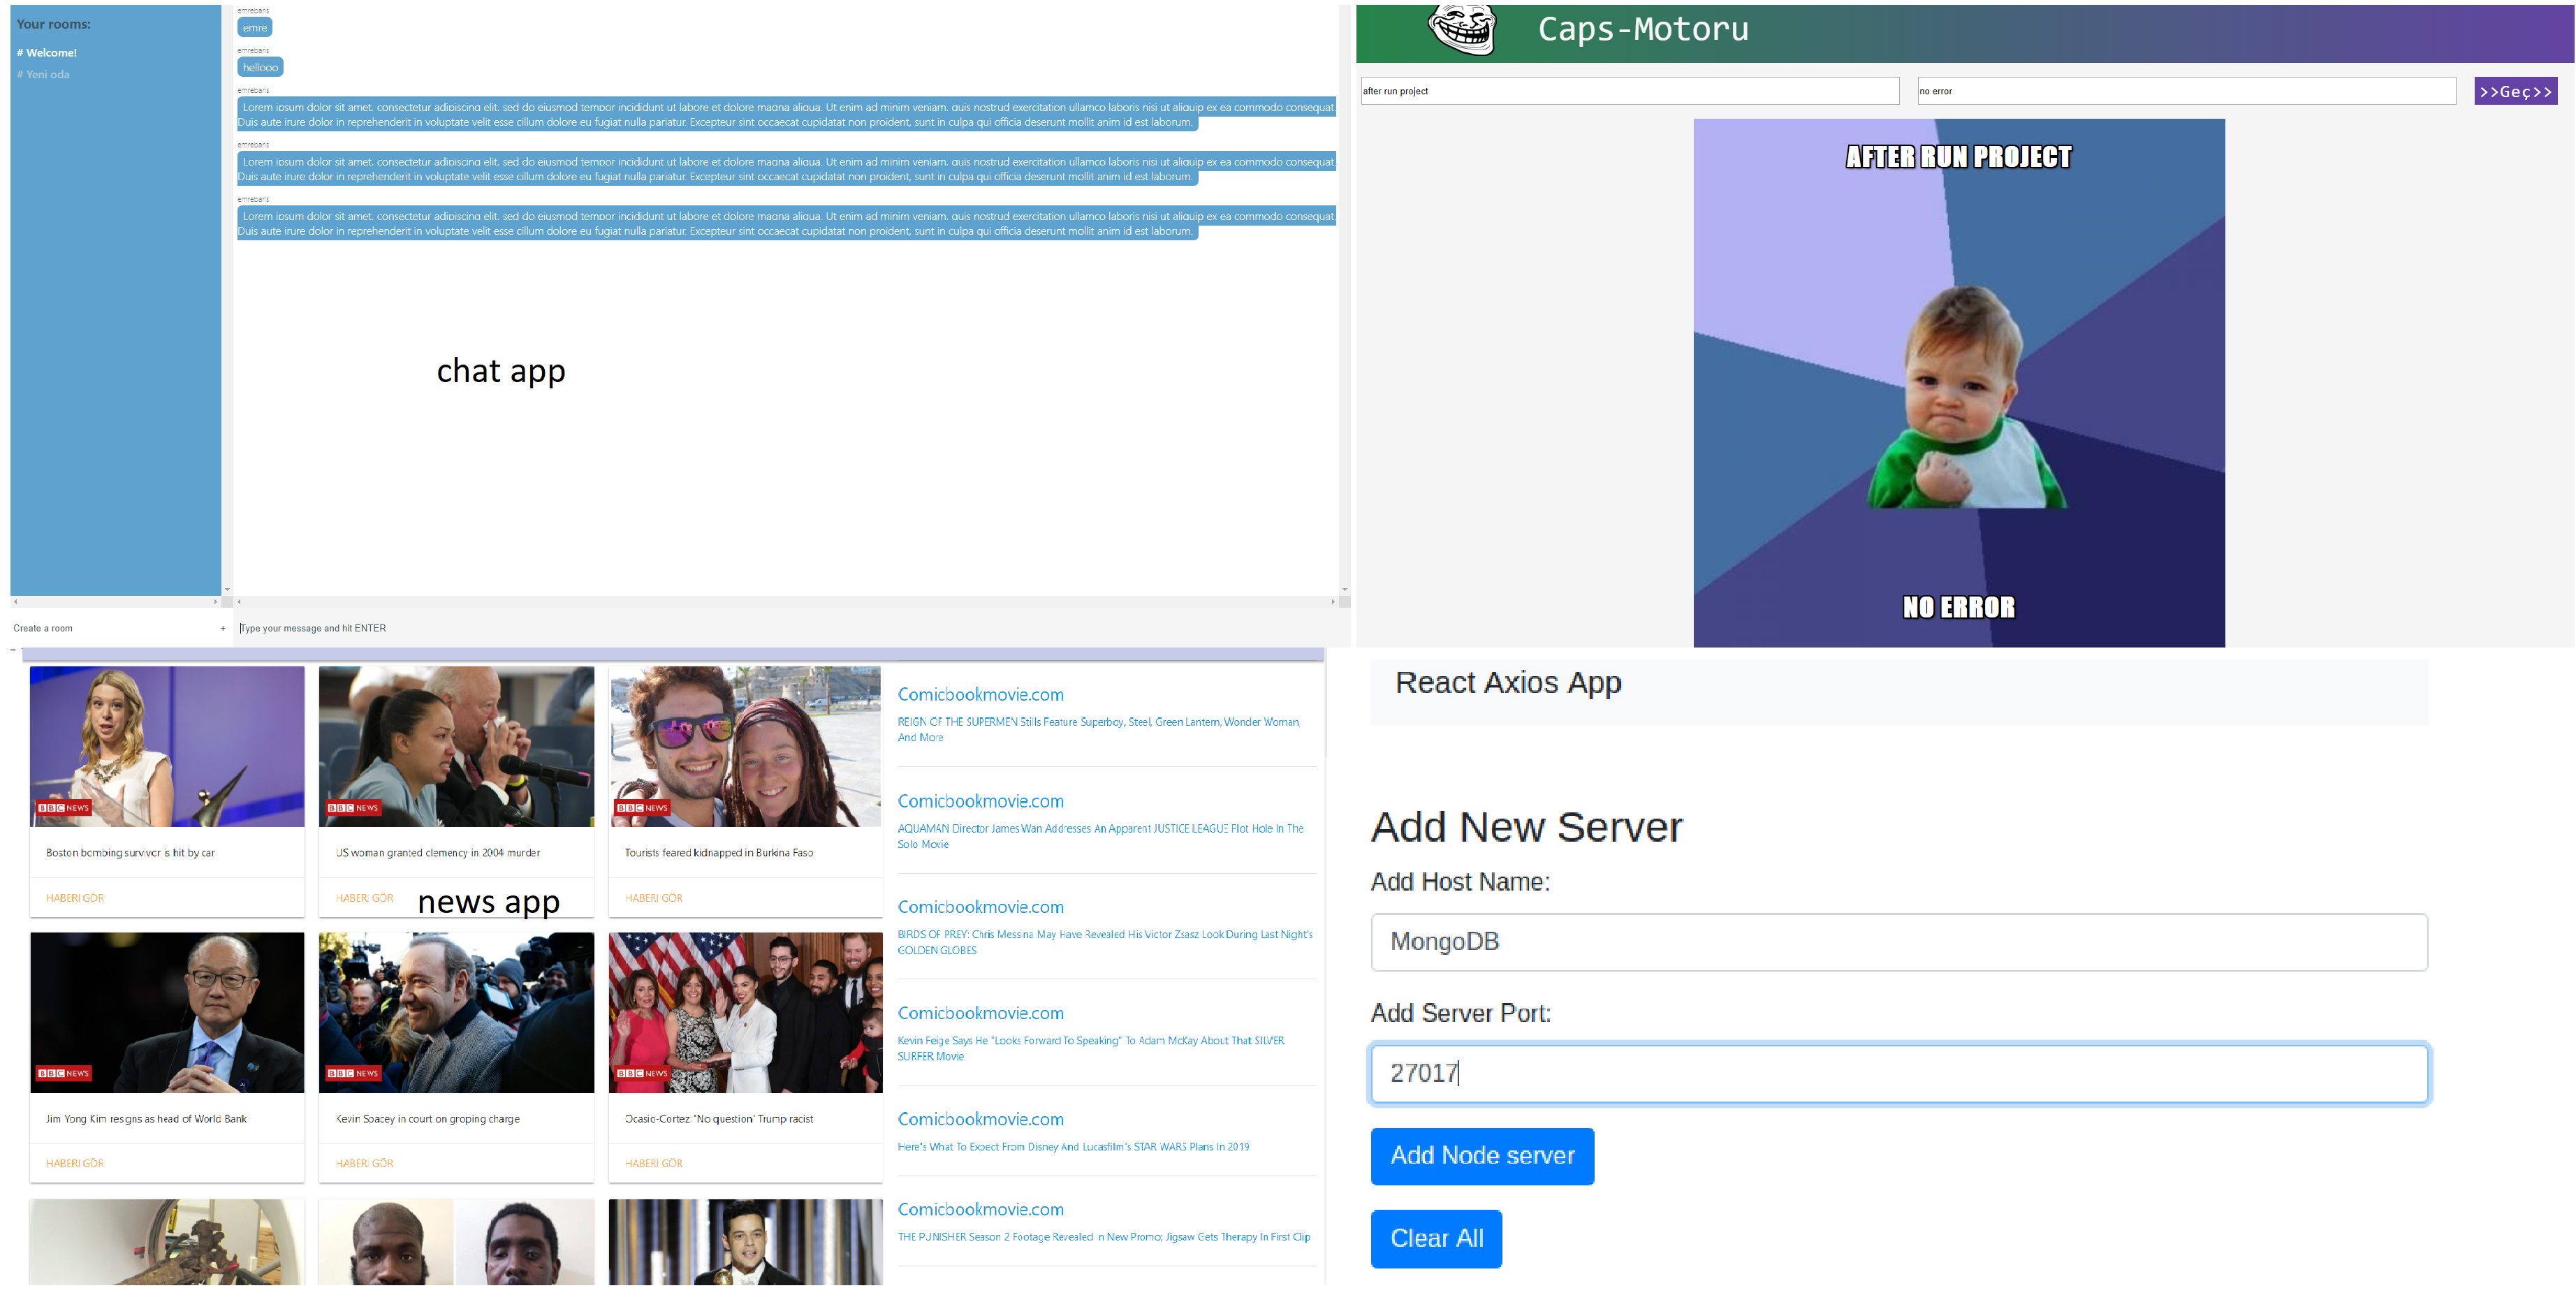Click the plus icon to create a room

(222, 628)
